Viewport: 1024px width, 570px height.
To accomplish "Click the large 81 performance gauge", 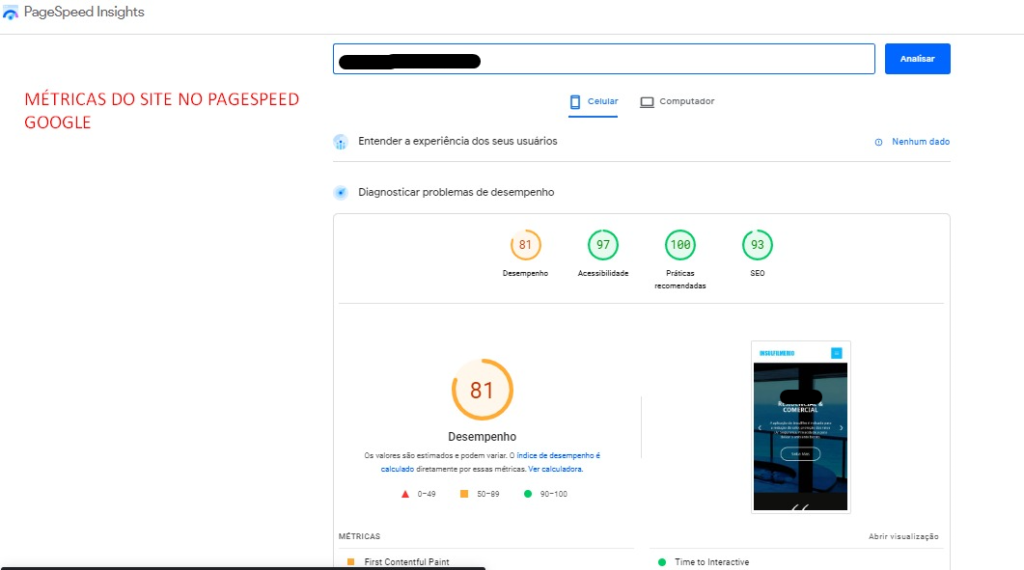I will click(482, 390).
